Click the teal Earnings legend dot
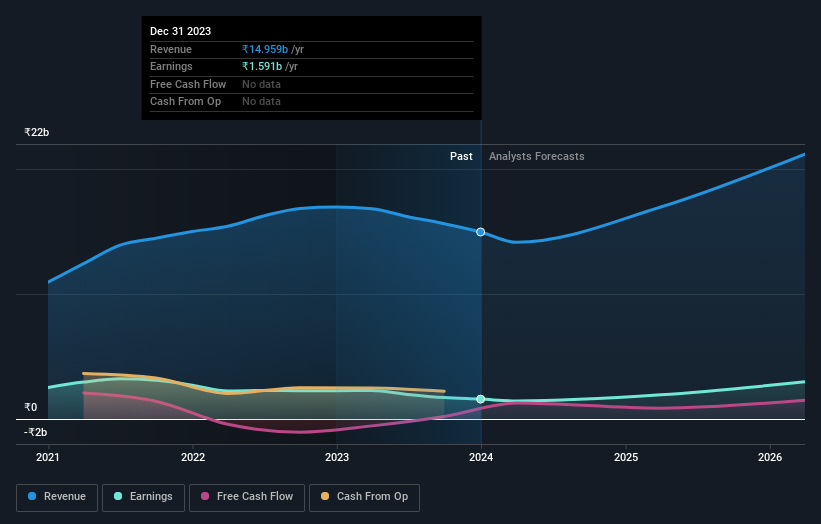The width and height of the screenshot is (821, 524). [x=118, y=496]
